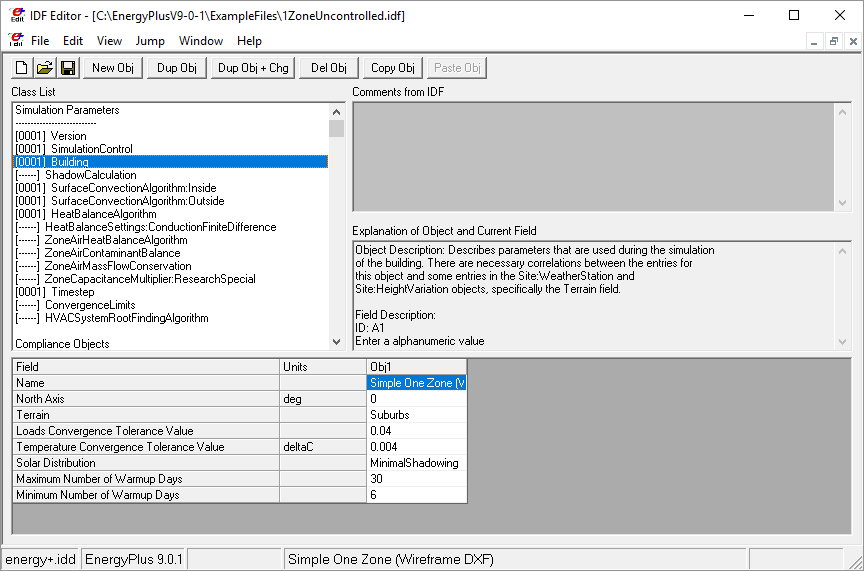Click status bar text Simple One Zone (Wireframe DXF)
The height and width of the screenshot is (571, 864).
[391, 559]
